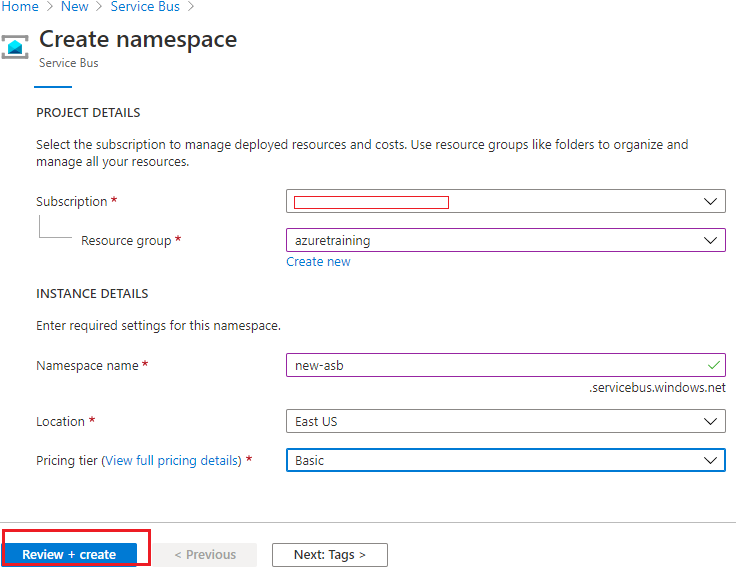Image resolution: width=736 pixels, height=568 pixels.
Task: Click the green validation checkmark icon
Action: 712,365
